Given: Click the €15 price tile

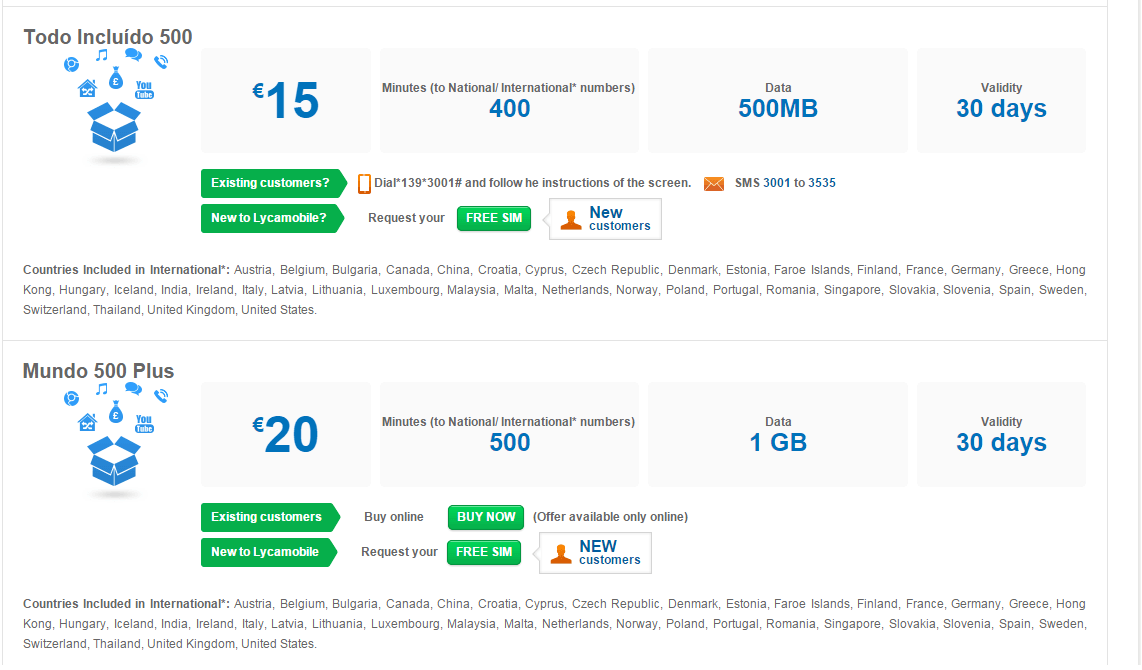Looking at the screenshot, I should (x=286, y=100).
